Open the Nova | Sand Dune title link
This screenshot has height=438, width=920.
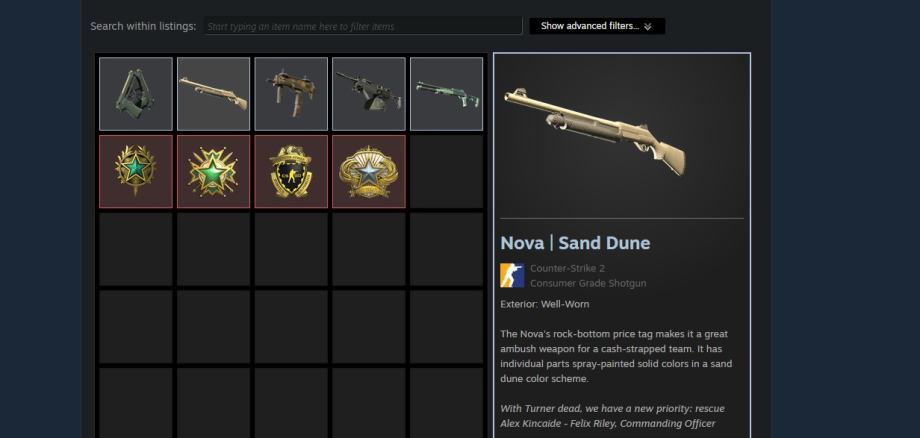(x=575, y=243)
